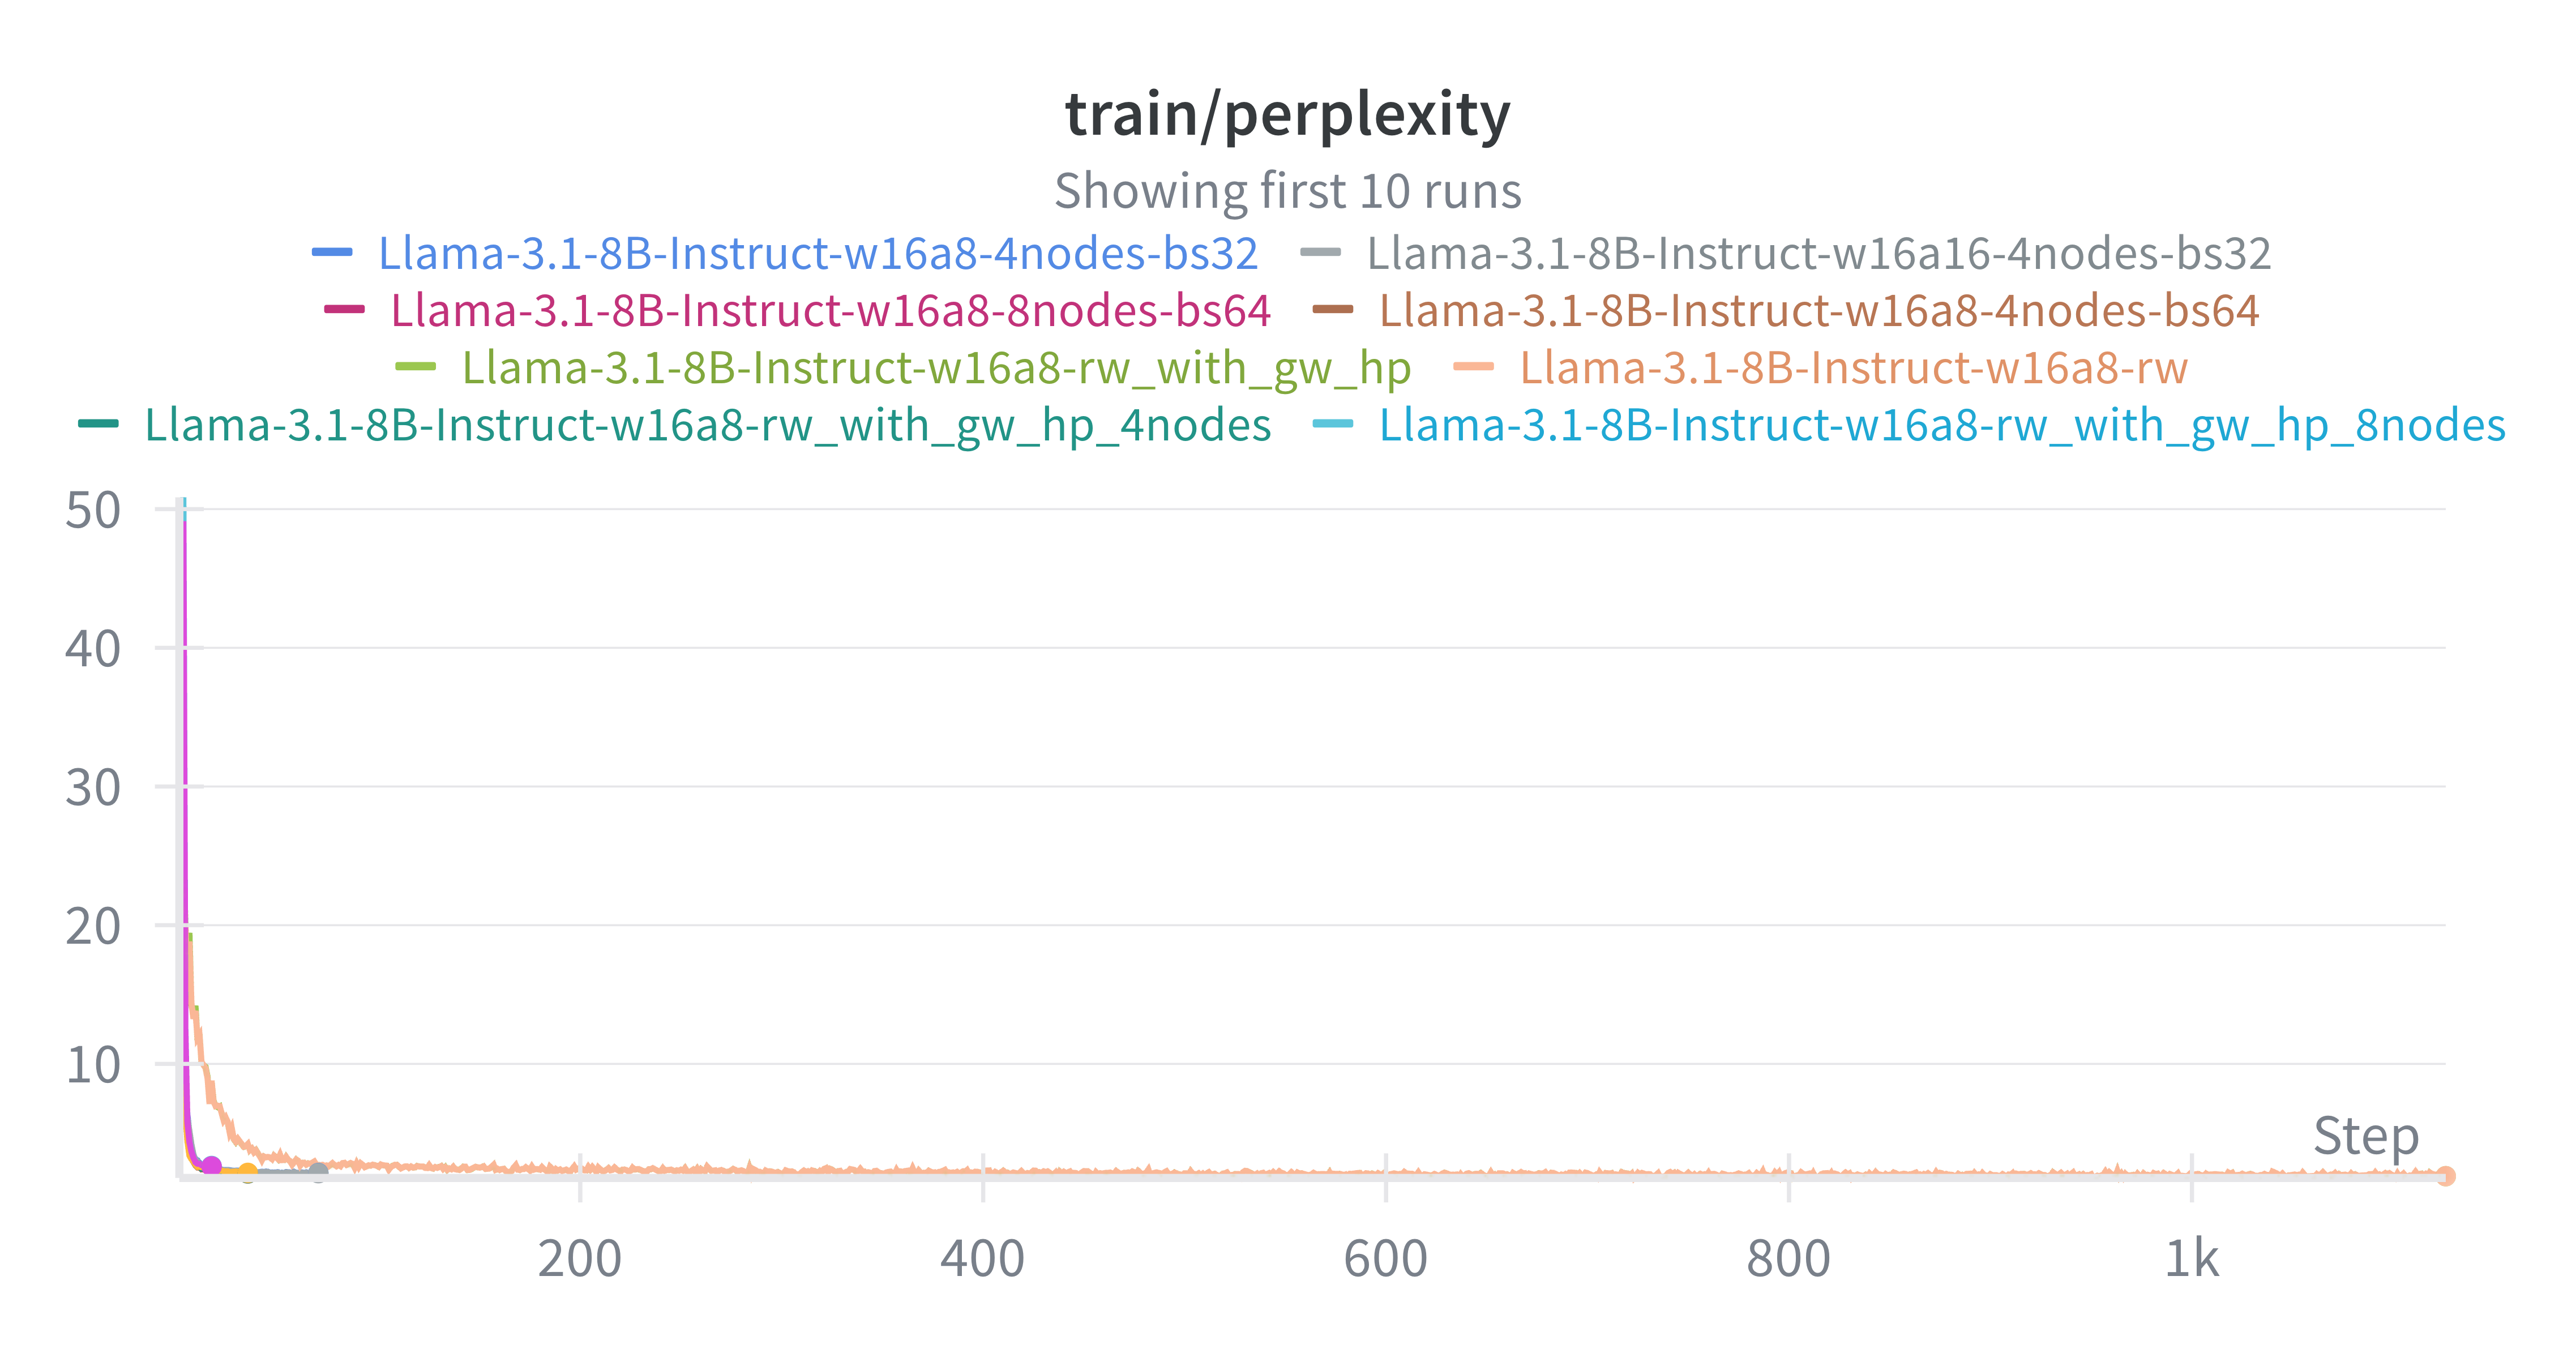Select the Llama-3.1-8B-Instruct-w16a16-4nodes-bs32 legend label
The height and width of the screenshot is (1353, 2576).
click(1819, 253)
